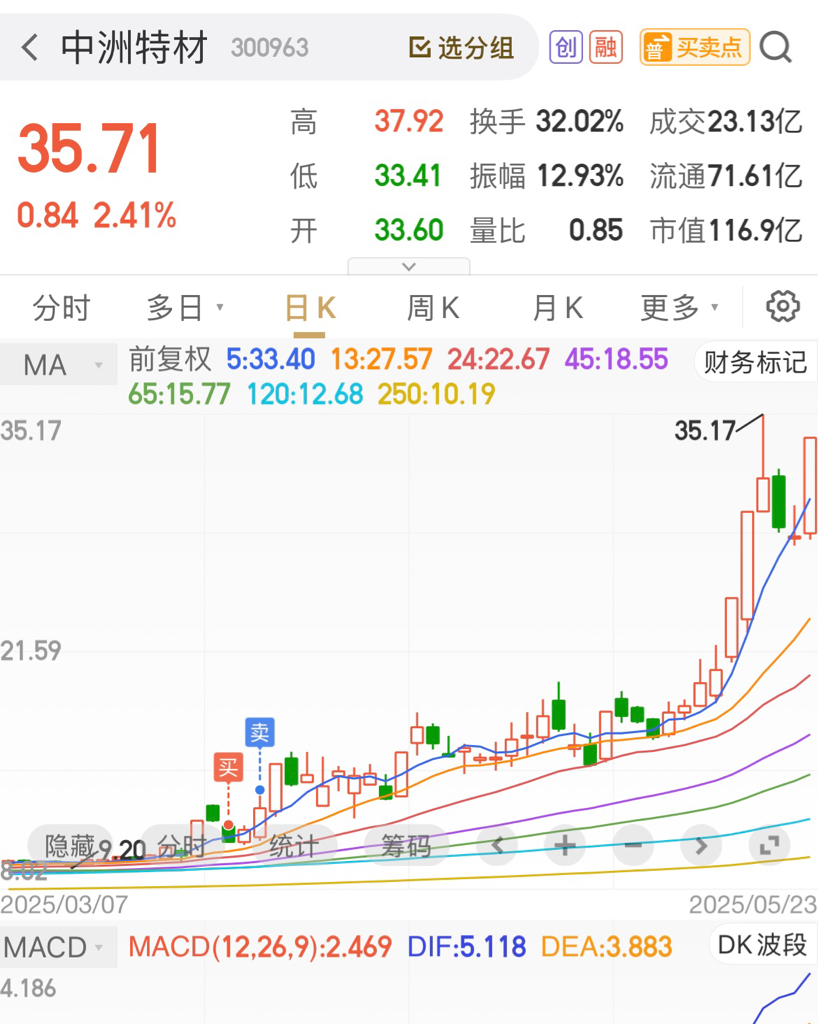Open the 买卖点 buy-sell points feature
818x1024 pixels.
point(695,47)
